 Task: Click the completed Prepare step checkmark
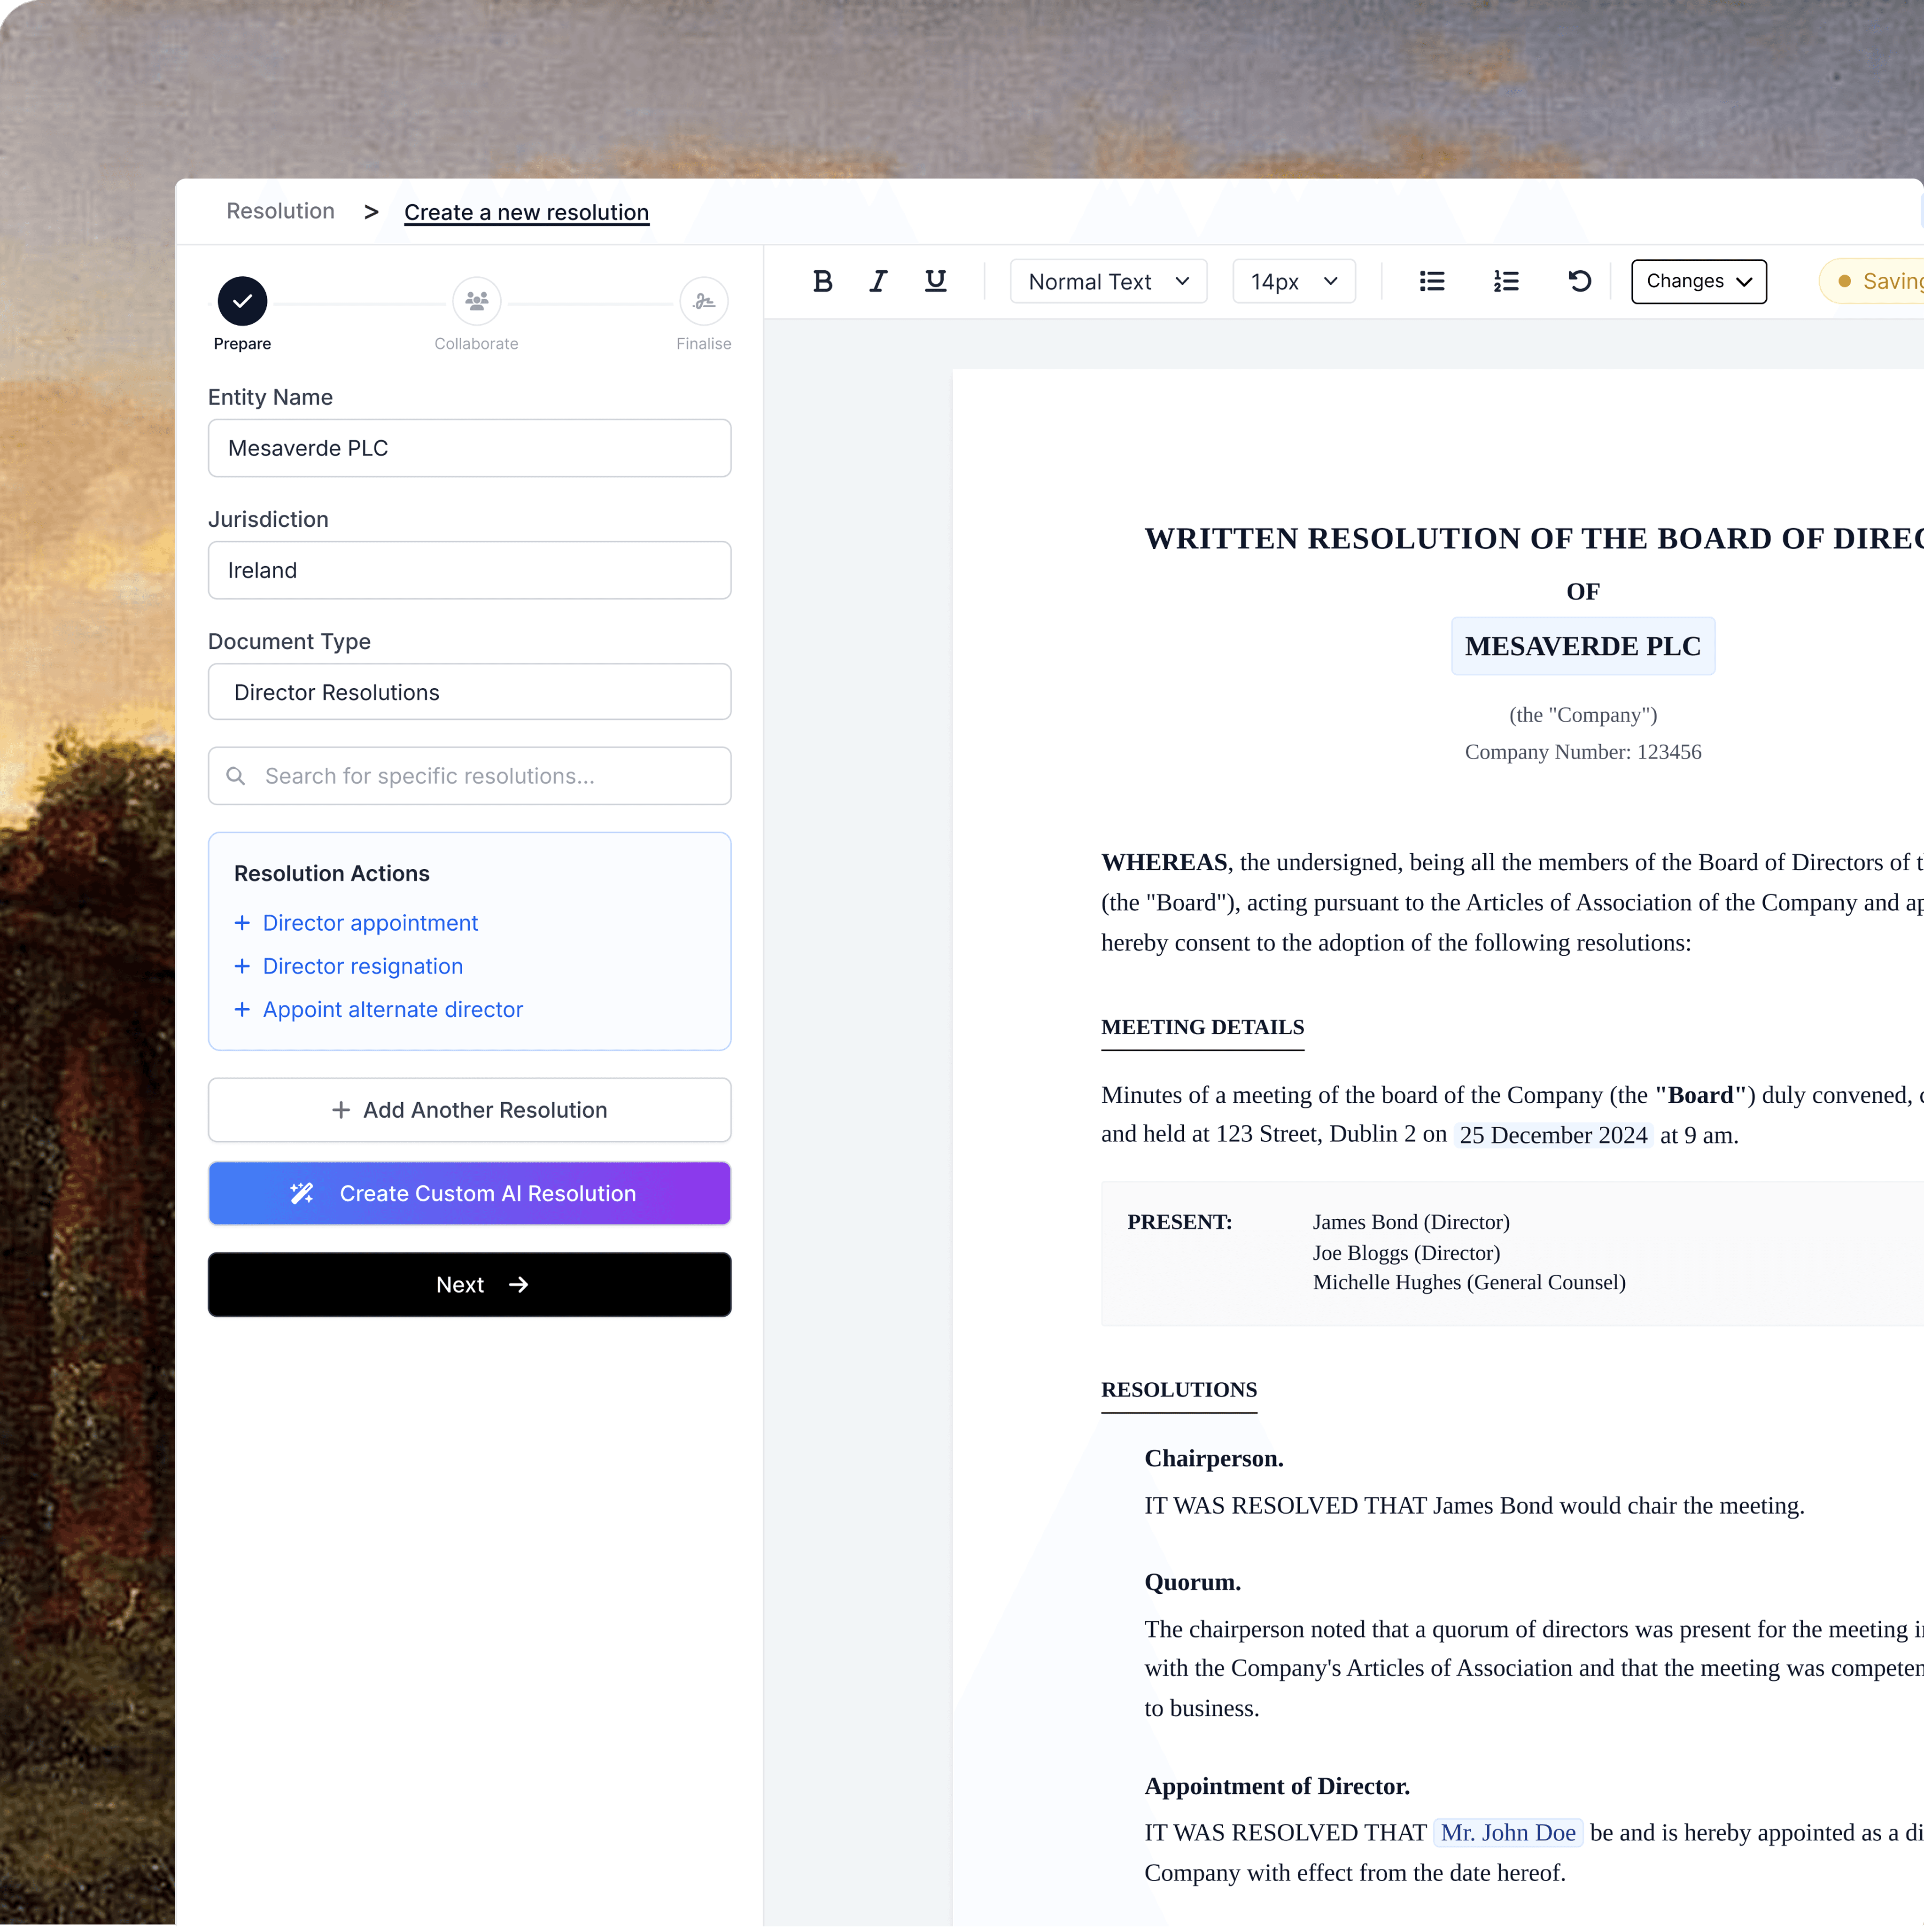(242, 301)
